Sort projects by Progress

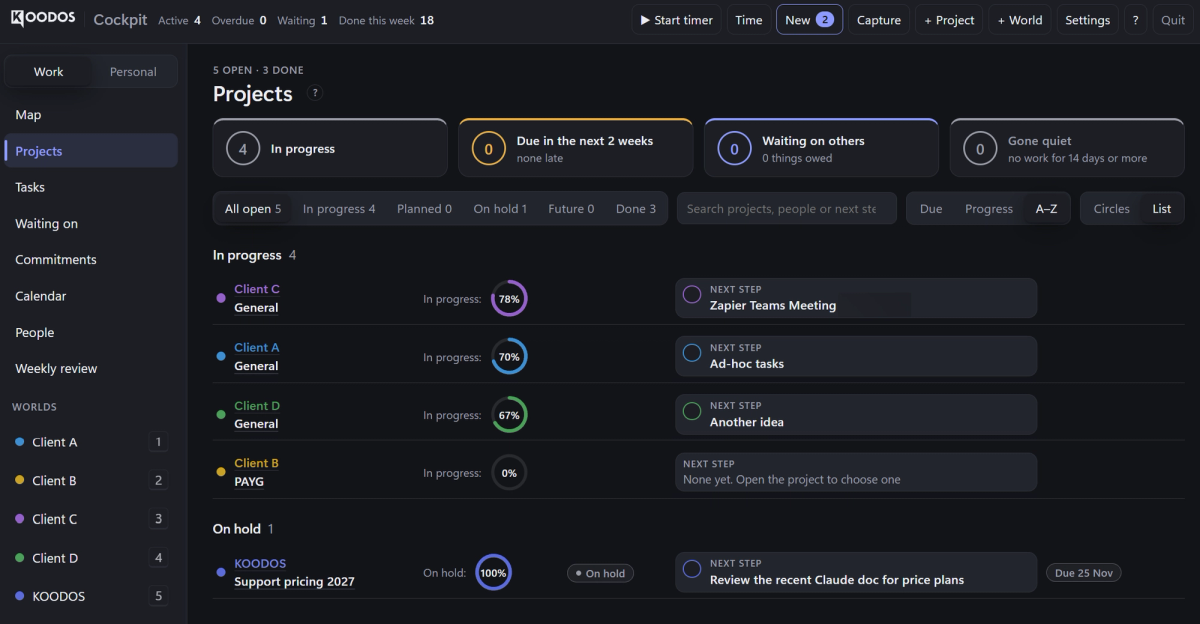click(989, 209)
